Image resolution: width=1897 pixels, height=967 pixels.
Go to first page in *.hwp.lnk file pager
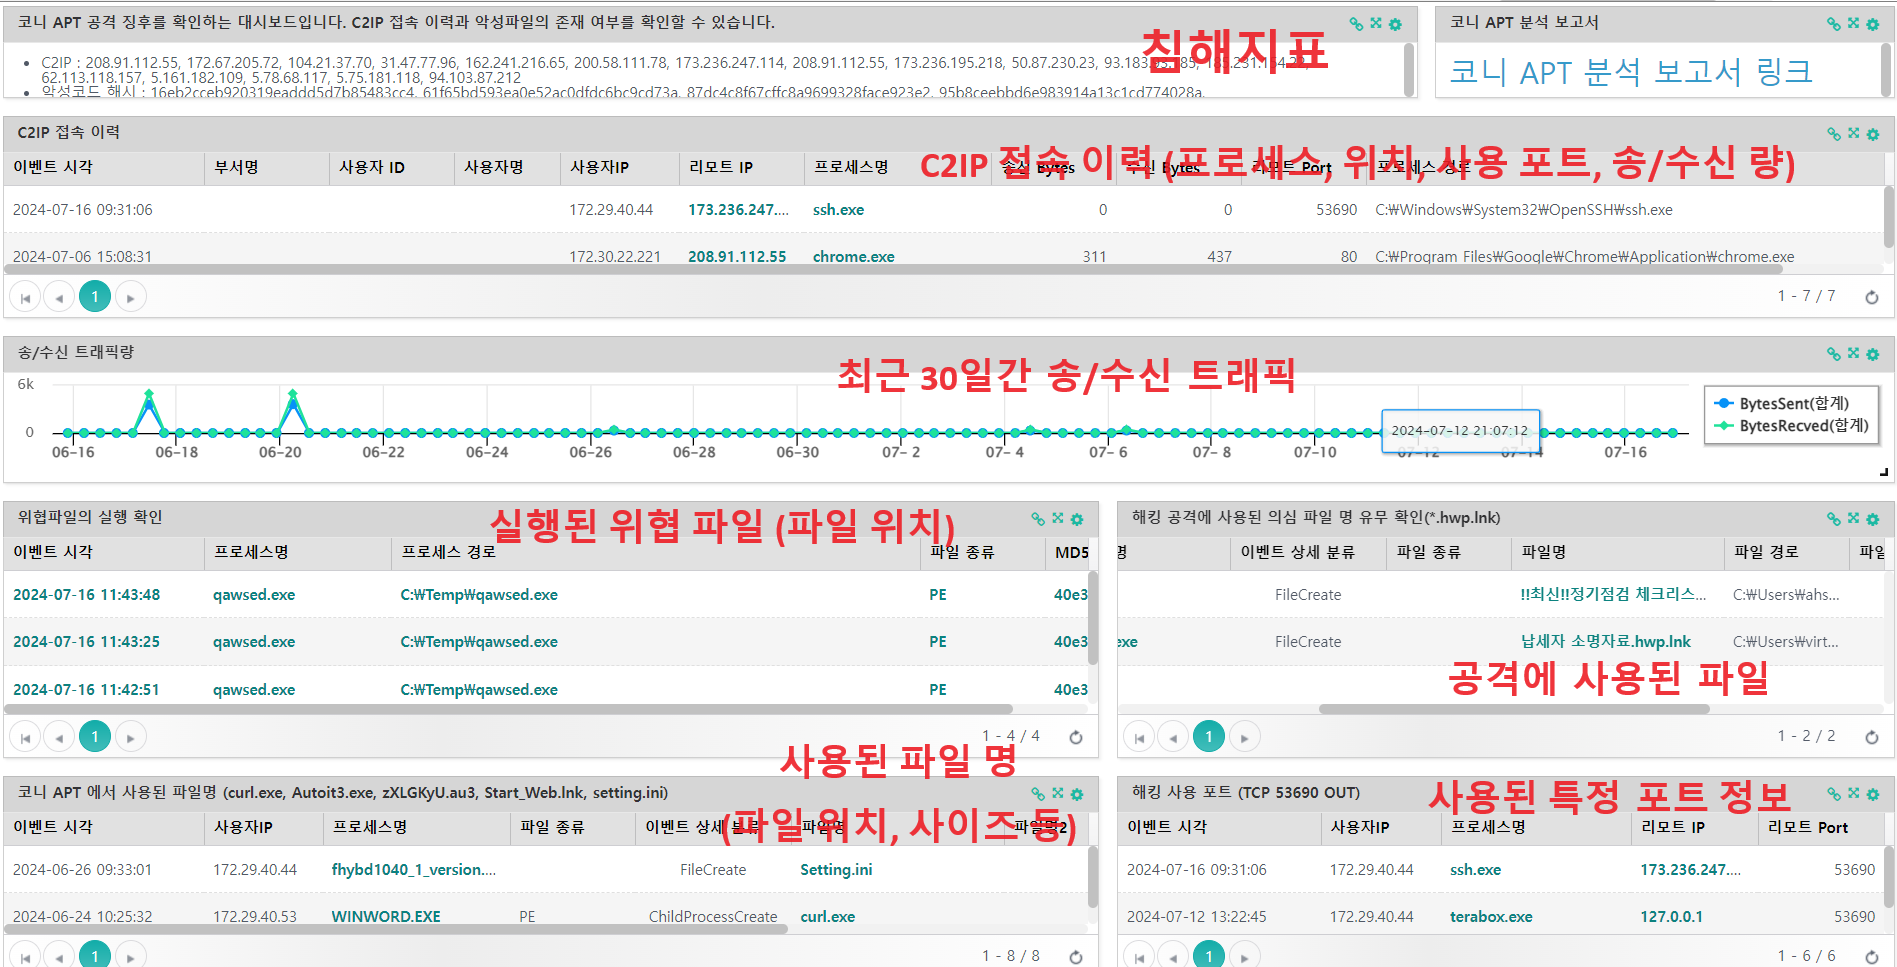[x=1140, y=737]
